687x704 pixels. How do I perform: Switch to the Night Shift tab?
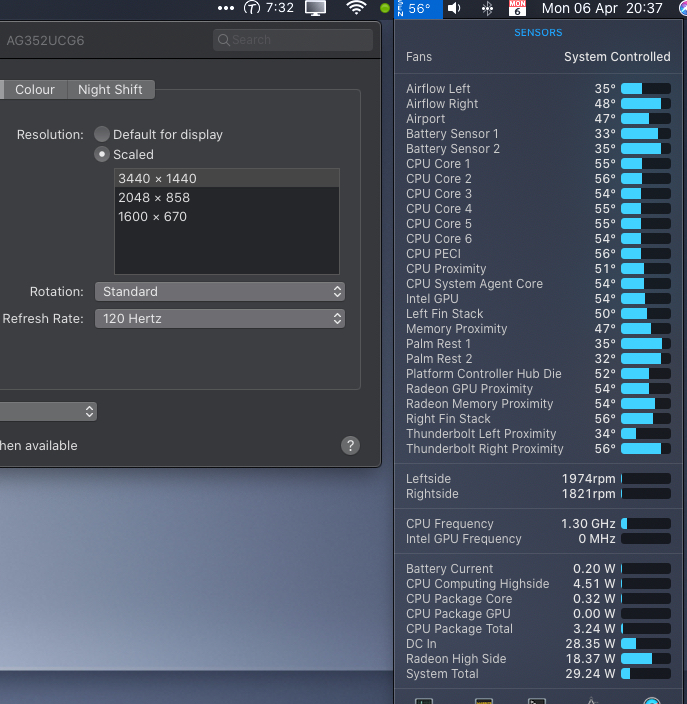pos(110,89)
